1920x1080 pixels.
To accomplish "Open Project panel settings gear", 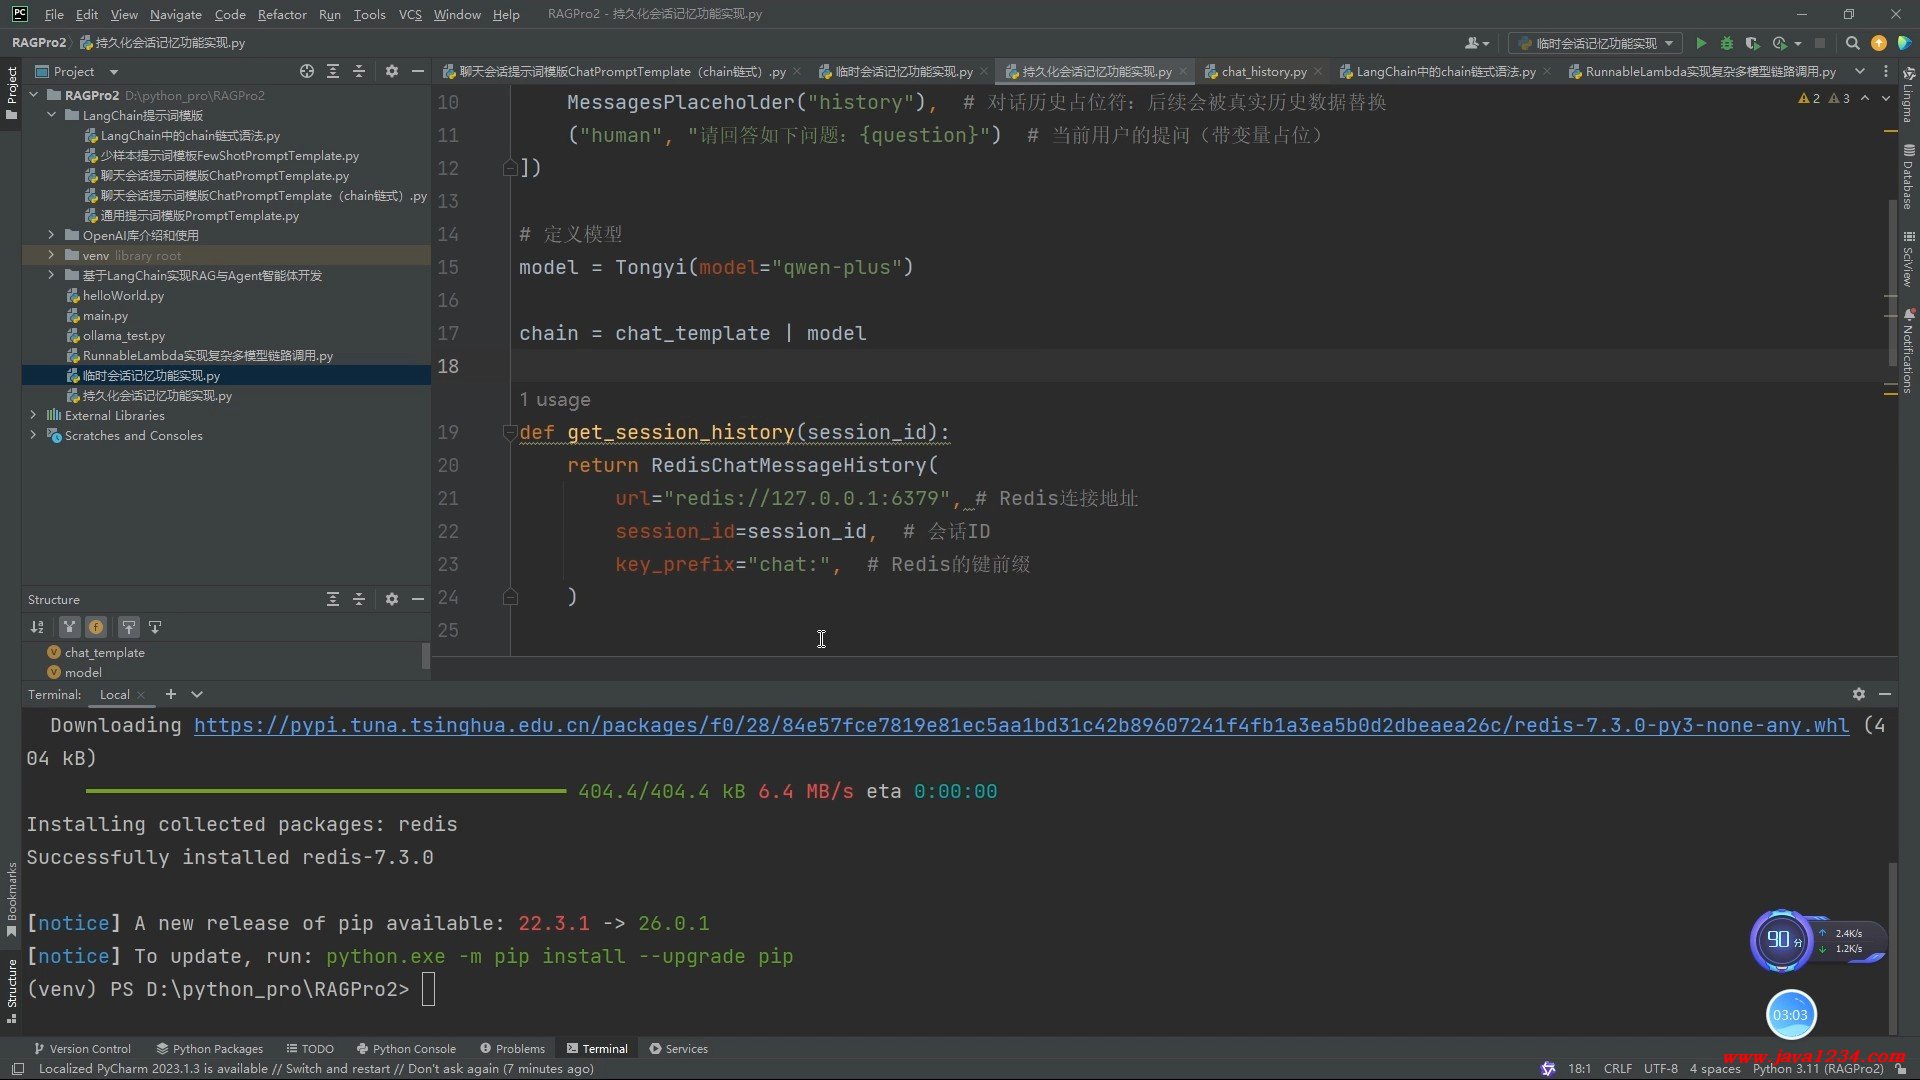I will [391, 71].
